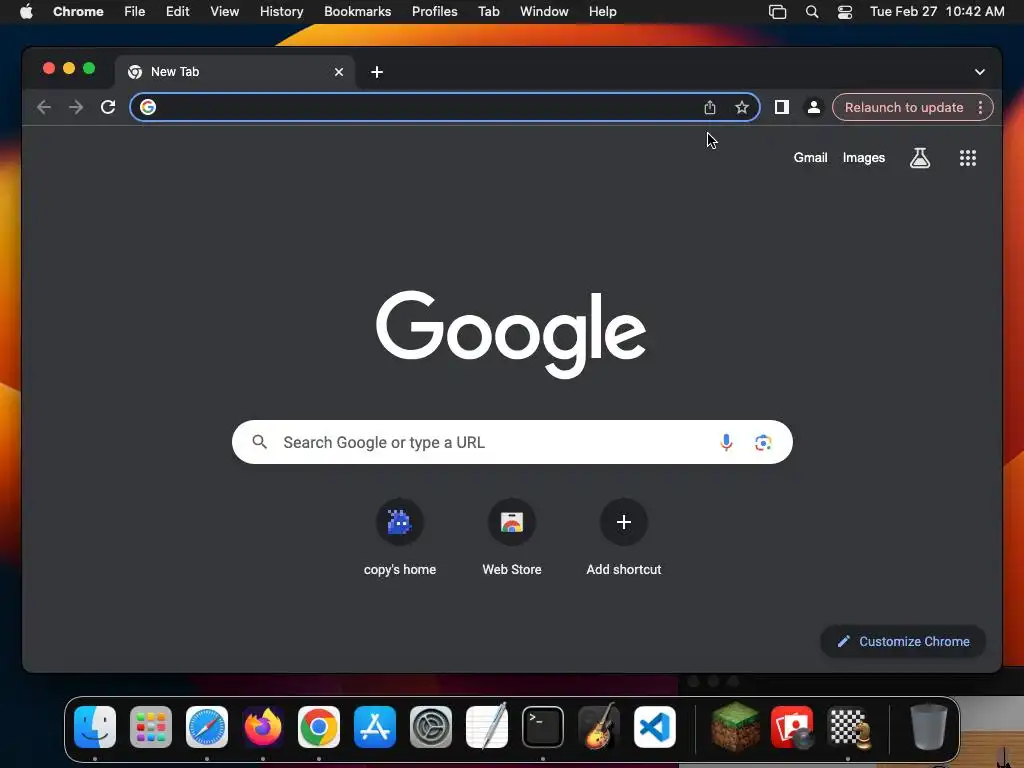The height and width of the screenshot is (768, 1024).
Task: Launch Safari from the dock
Action: [x=206, y=727]
